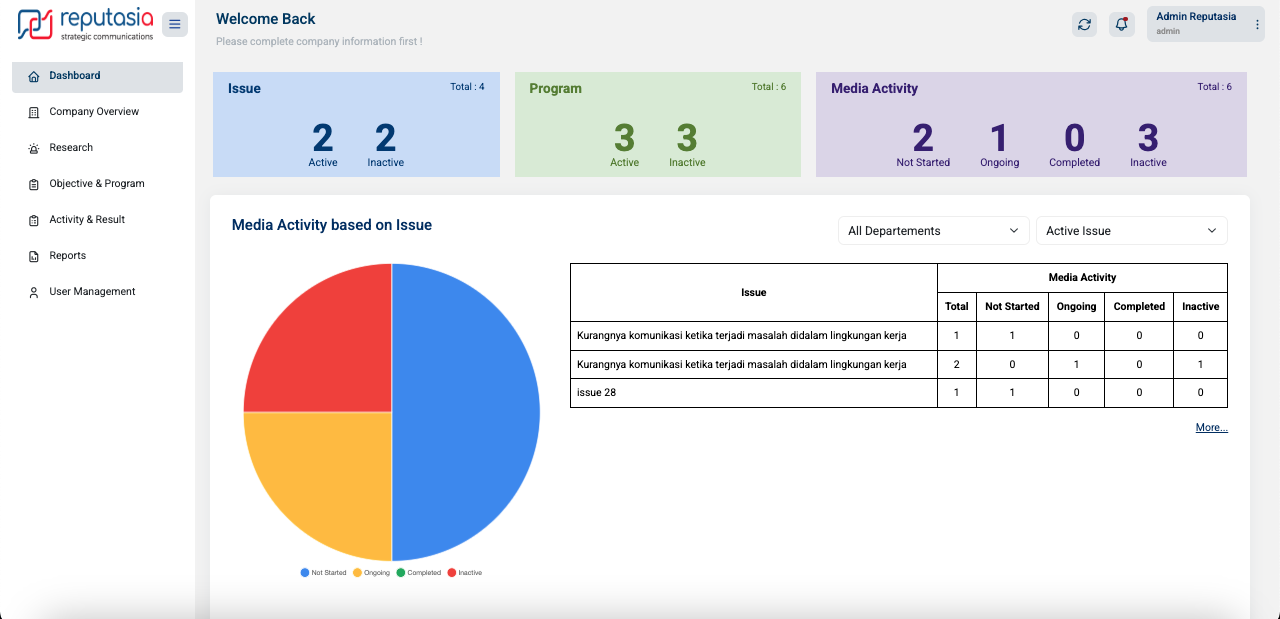Click the issue 28 table row
Image resolution: width=1280 pixels, height=619 pixels.
click(x=753, y=393)
